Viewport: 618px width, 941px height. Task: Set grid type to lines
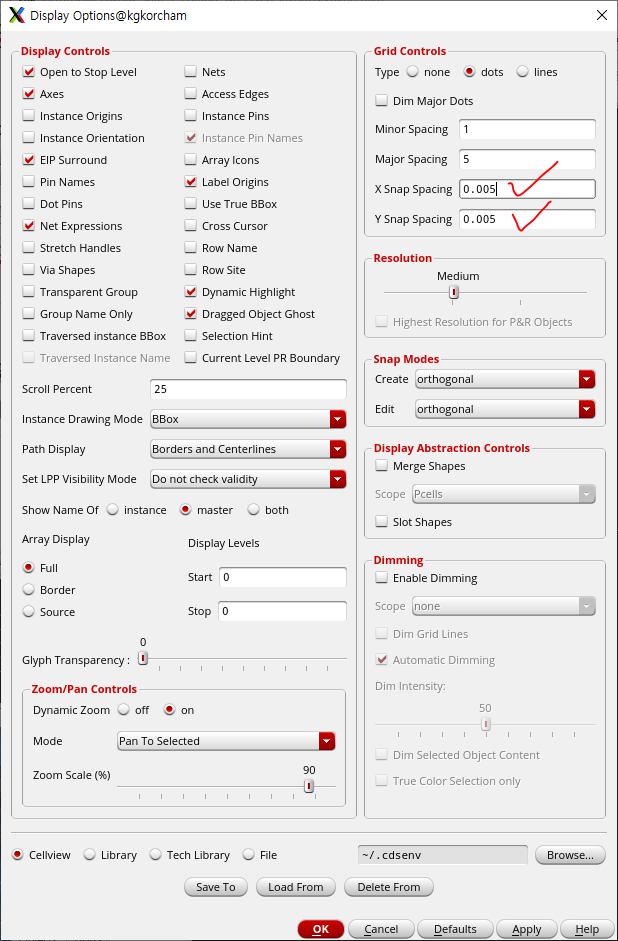[522, 72]
